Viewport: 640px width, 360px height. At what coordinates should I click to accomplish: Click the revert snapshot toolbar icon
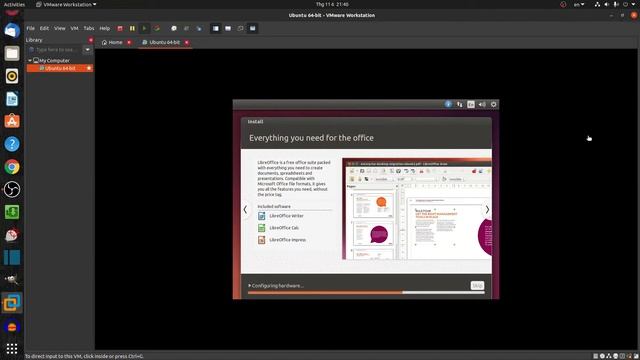tap(186, 29)
